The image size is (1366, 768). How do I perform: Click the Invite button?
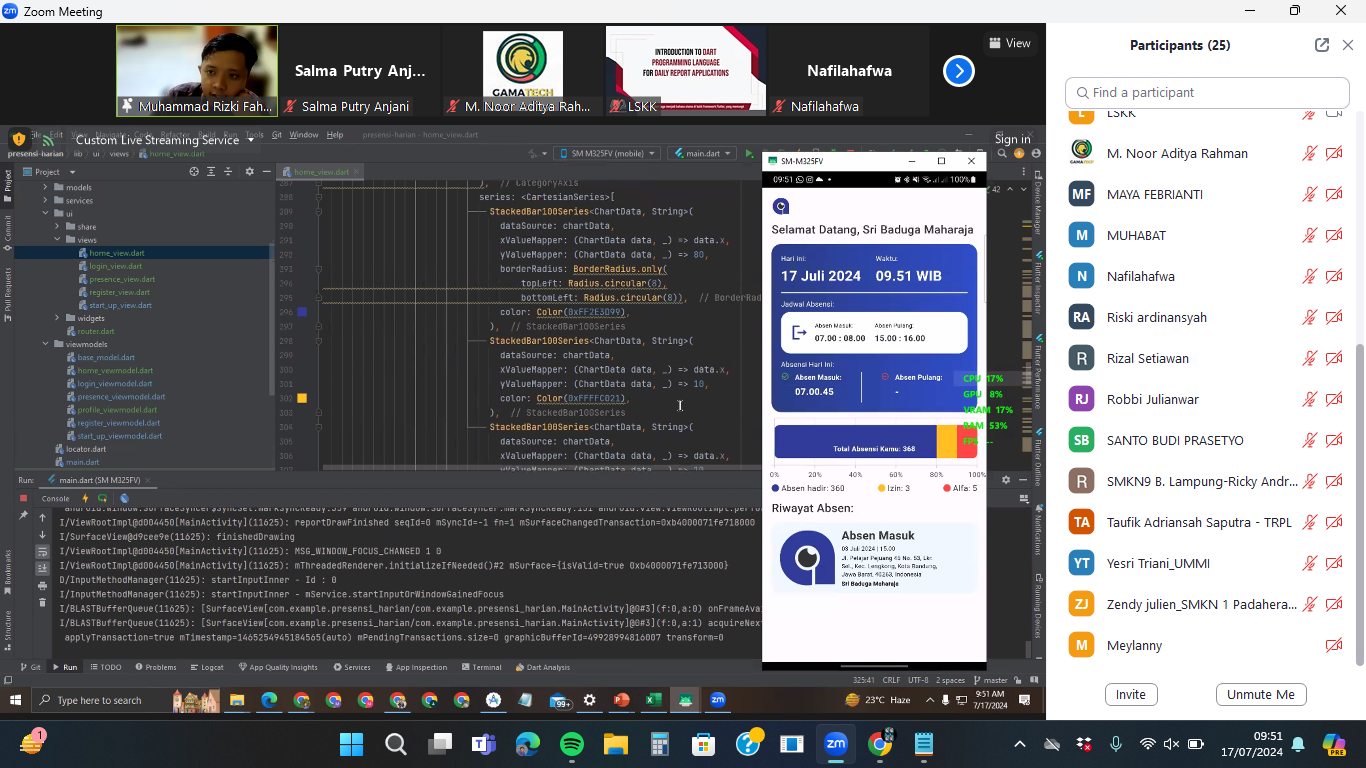click(1131, 694)
